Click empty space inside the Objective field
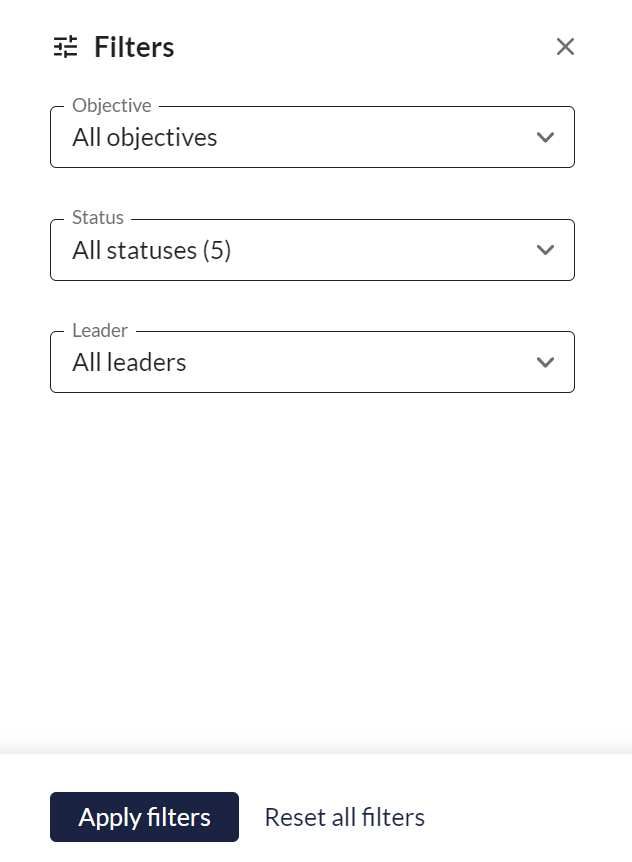This screenshot has width=632, height=862. (374, 137)
